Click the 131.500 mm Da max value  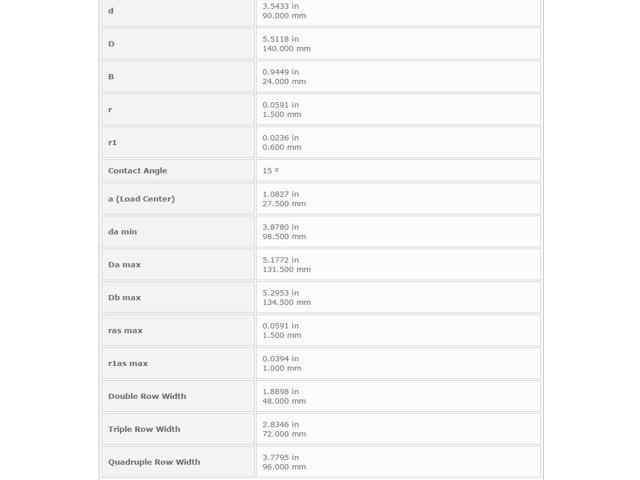click(286, 270)
